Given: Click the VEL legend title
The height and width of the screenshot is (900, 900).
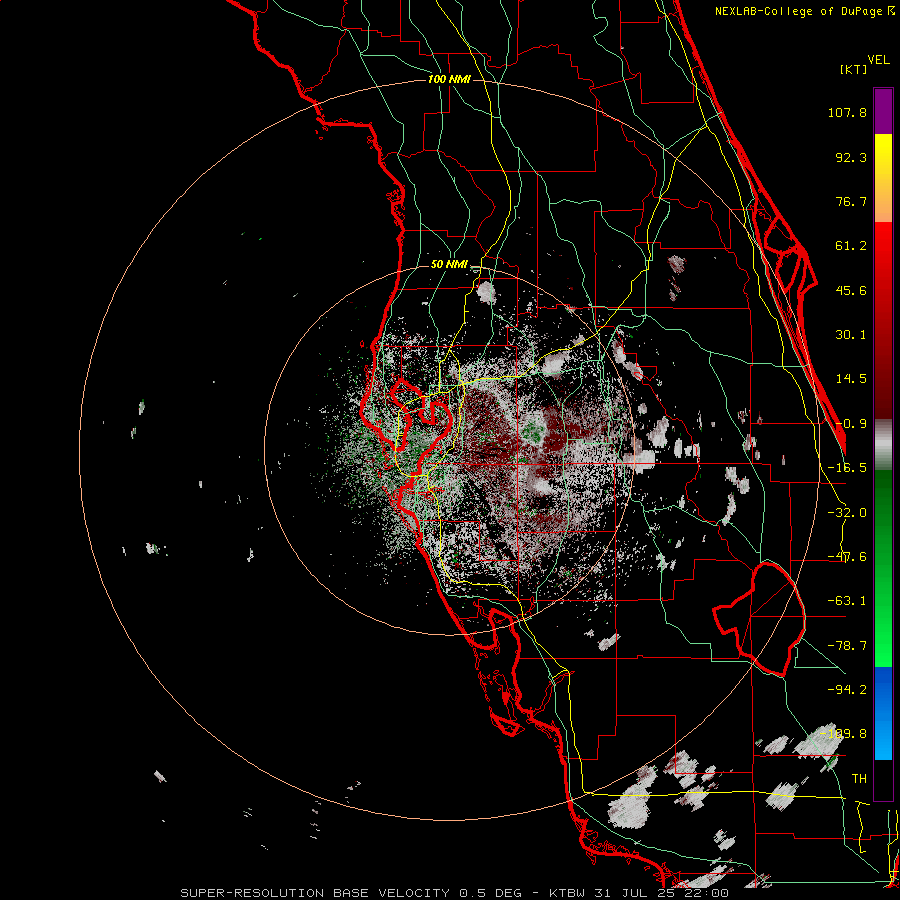Looking at the screenshot, I should pos(878,59).
